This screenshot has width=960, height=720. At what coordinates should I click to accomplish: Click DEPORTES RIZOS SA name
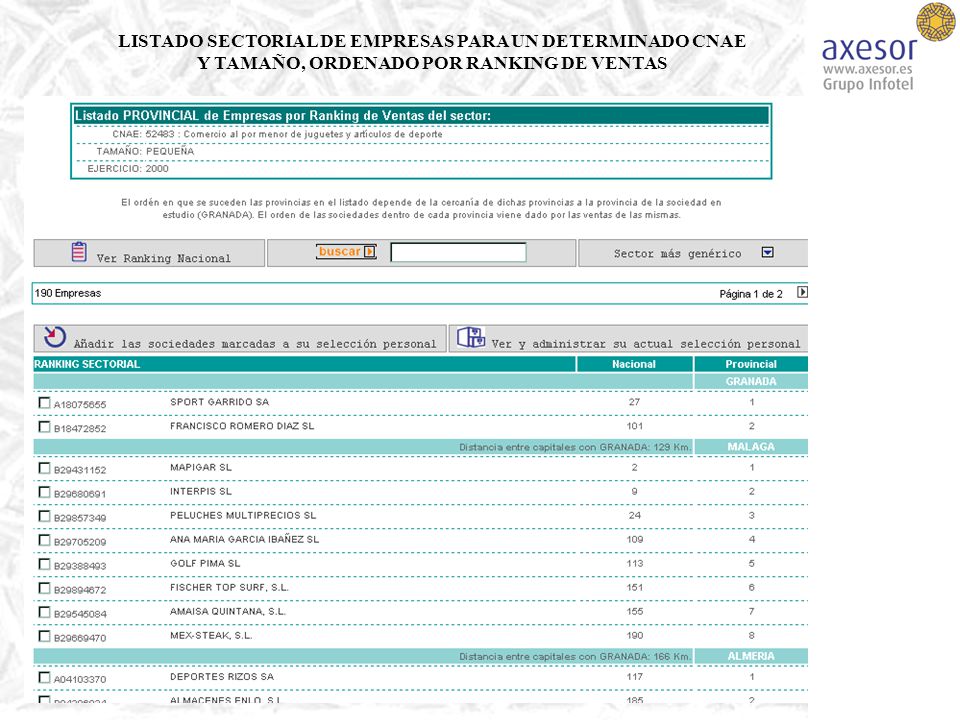click(222, 677)
